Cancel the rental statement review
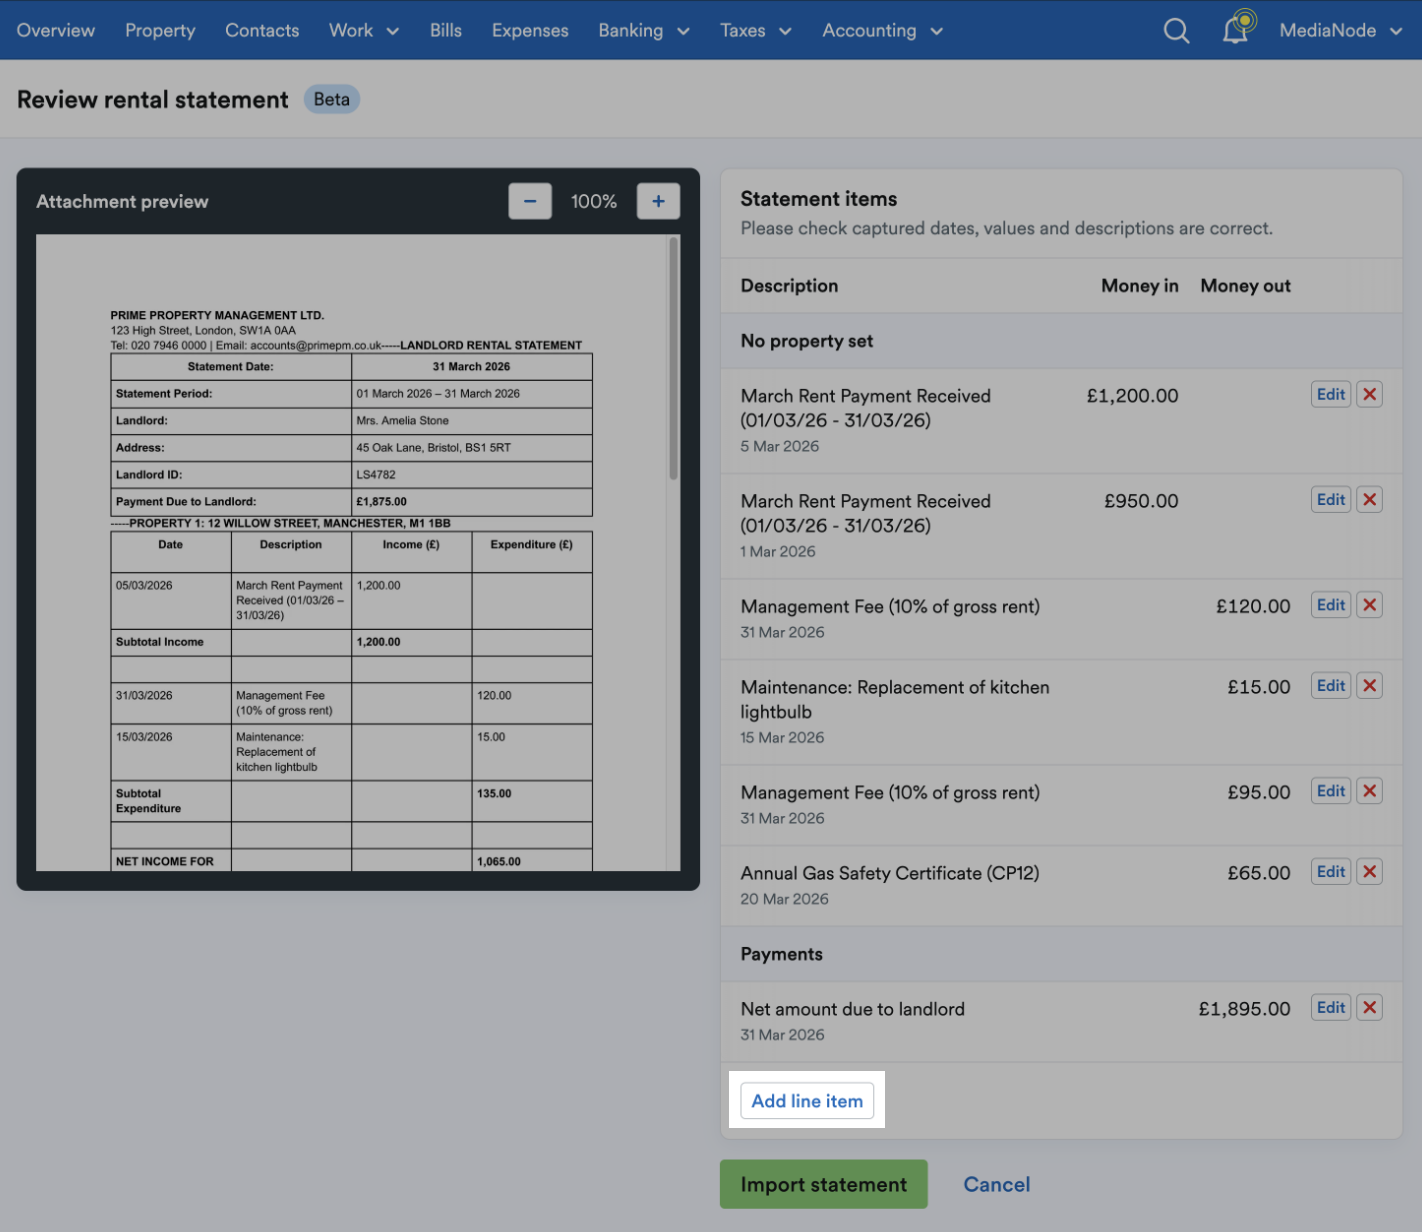The width and height of the screenshot is (1422, 1232). point(997,1184)
